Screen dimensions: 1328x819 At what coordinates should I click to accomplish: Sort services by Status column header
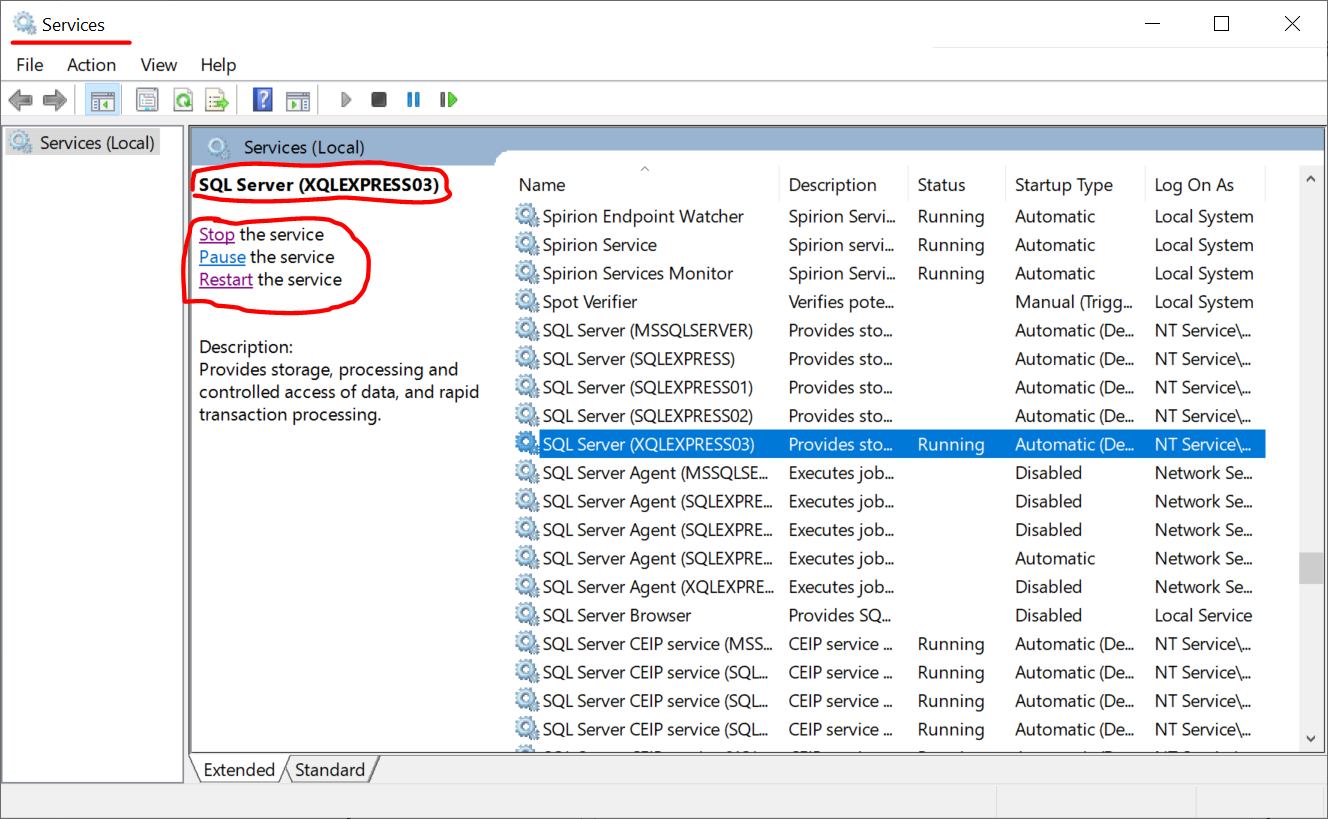(941, 185)
